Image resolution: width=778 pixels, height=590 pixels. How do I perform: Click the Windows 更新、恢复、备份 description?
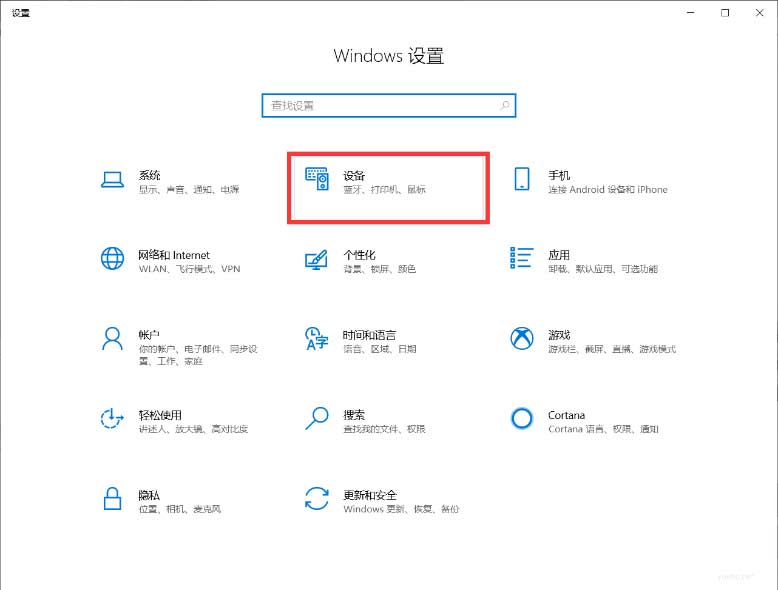click(x=401, y=509)
